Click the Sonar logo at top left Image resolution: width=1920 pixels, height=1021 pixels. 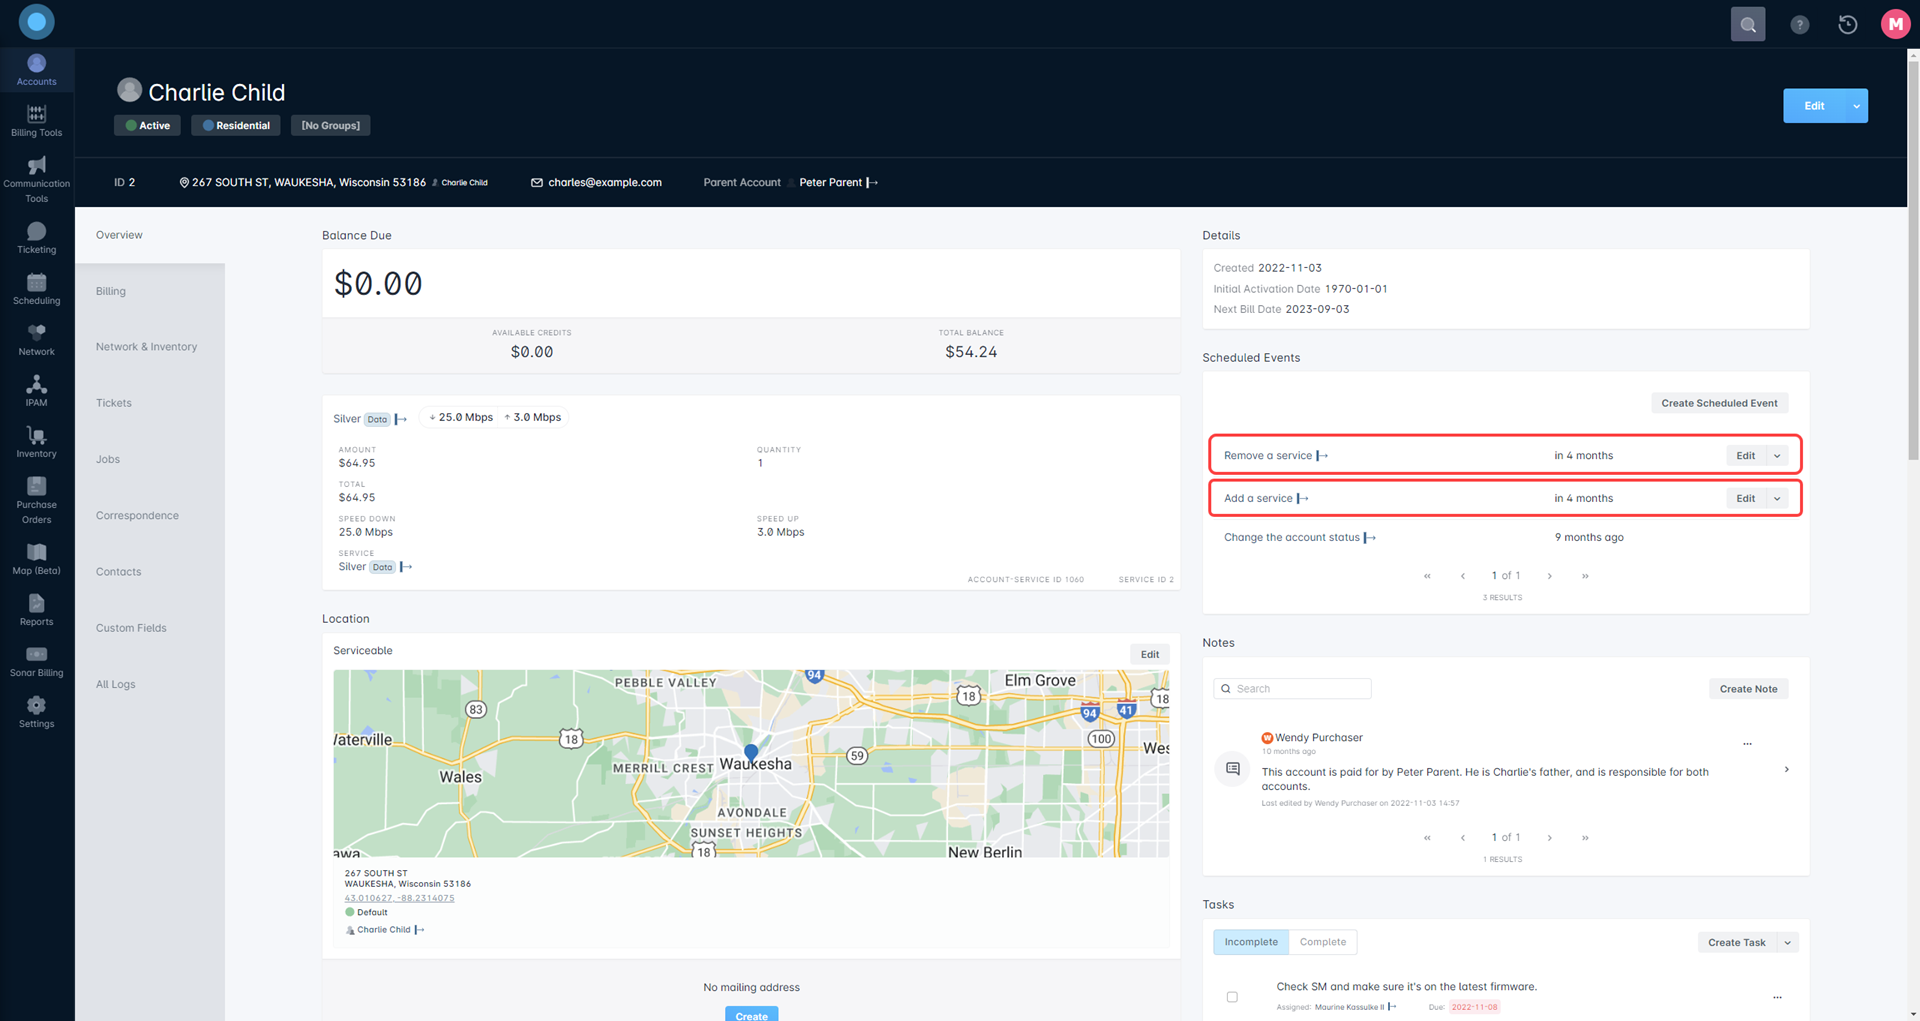click(36, 22)
